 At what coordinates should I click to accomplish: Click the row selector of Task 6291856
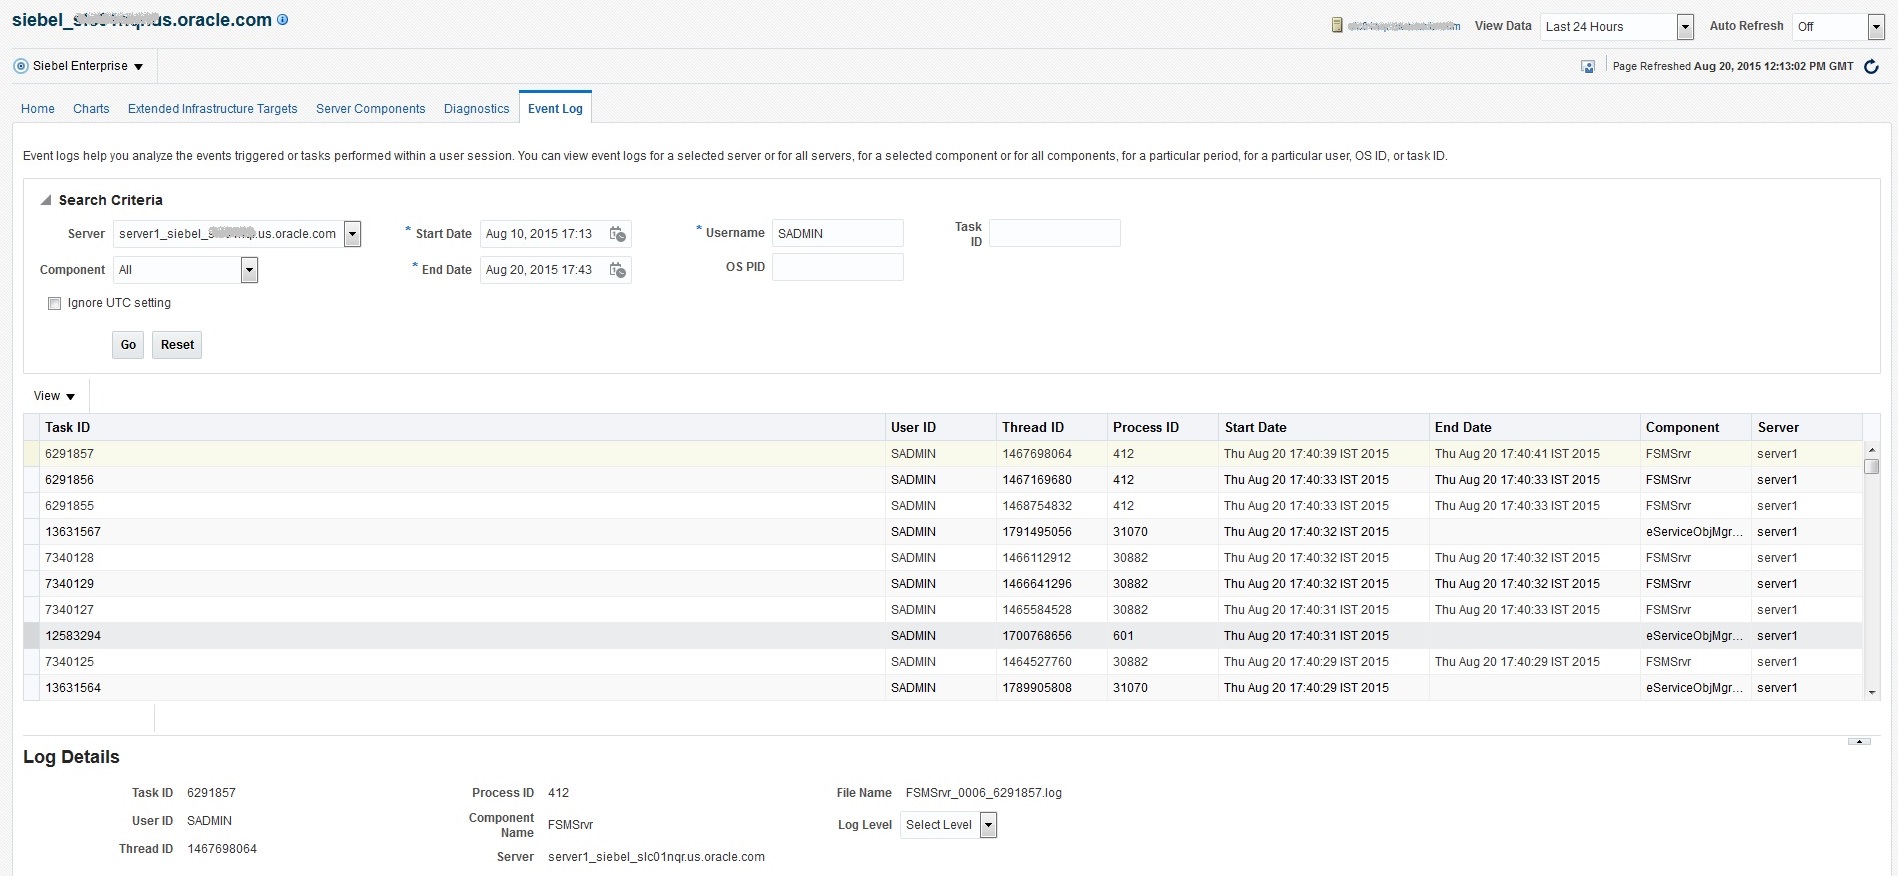point(32,480)
